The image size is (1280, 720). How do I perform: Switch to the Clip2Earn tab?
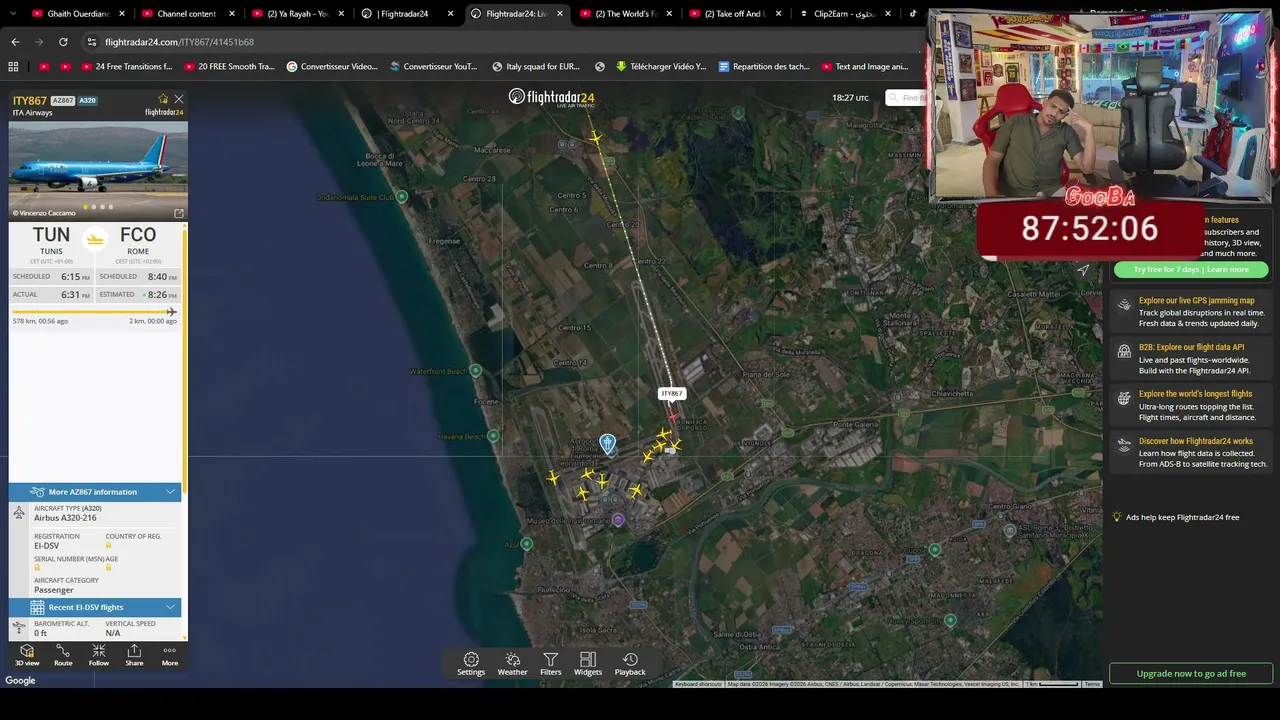(x=846, y=14)
